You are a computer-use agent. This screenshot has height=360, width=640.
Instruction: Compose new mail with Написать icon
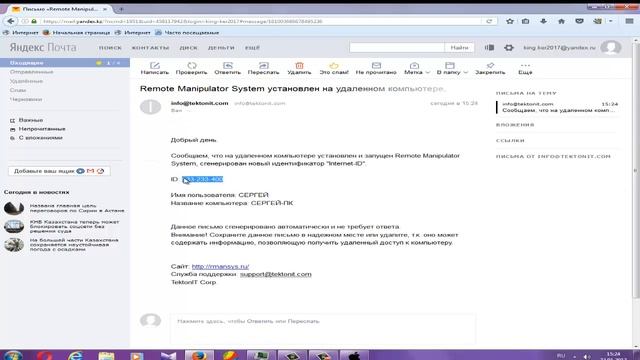click(x=154, y=68)
